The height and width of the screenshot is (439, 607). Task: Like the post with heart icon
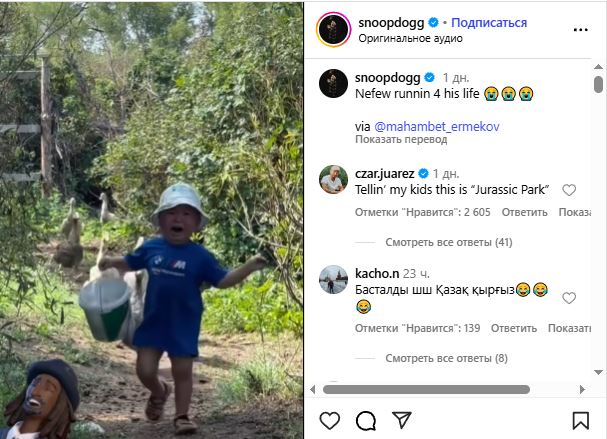pyautogui.click(x=330, y=420)
